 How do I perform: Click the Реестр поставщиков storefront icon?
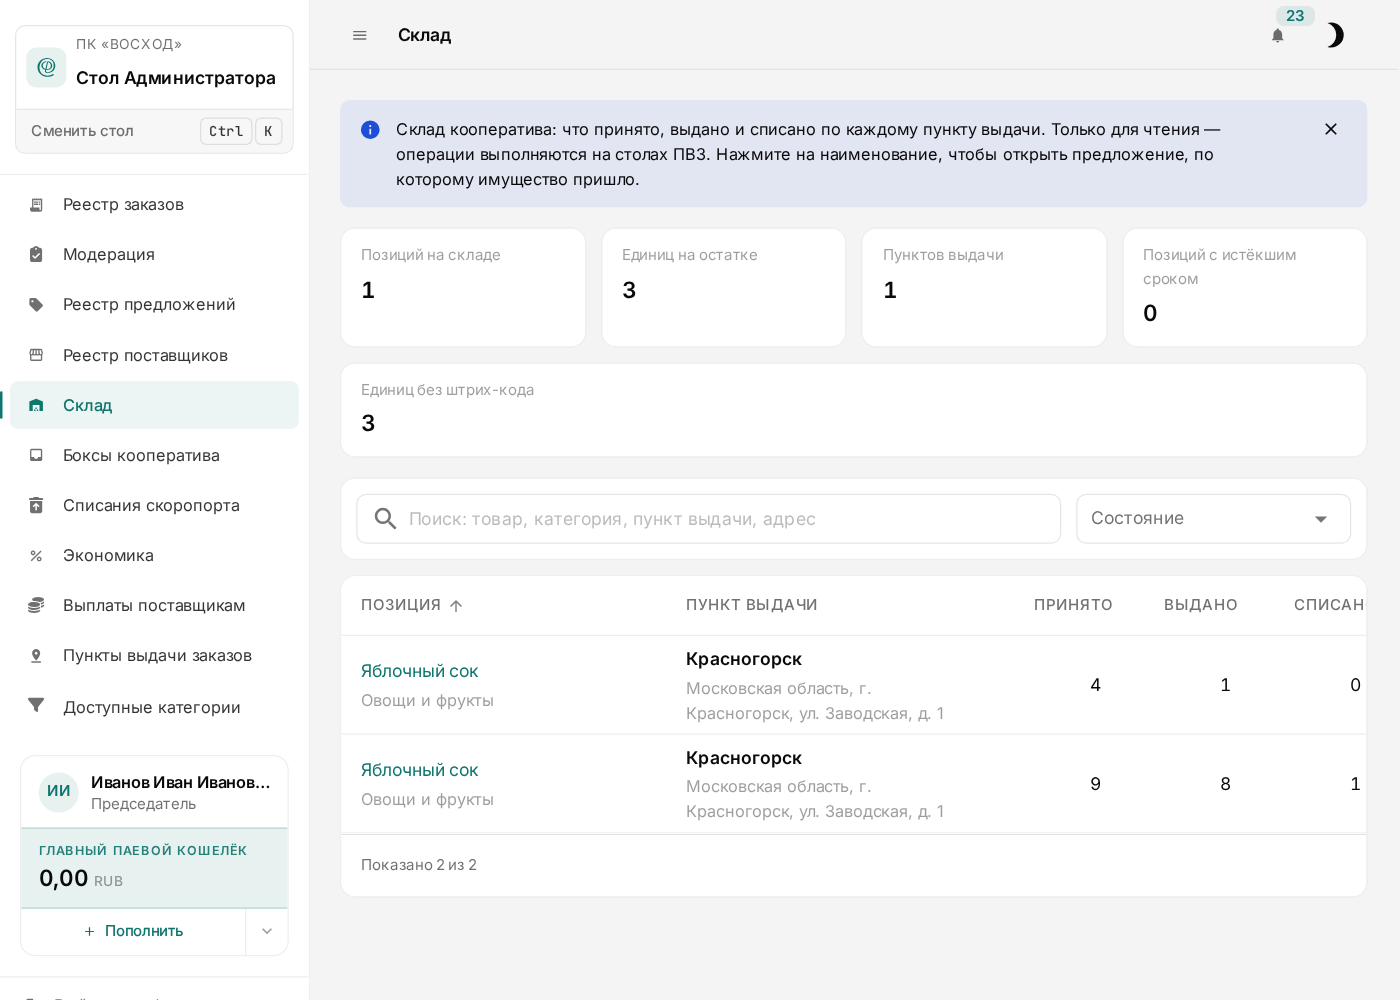(x=36, y=355)
